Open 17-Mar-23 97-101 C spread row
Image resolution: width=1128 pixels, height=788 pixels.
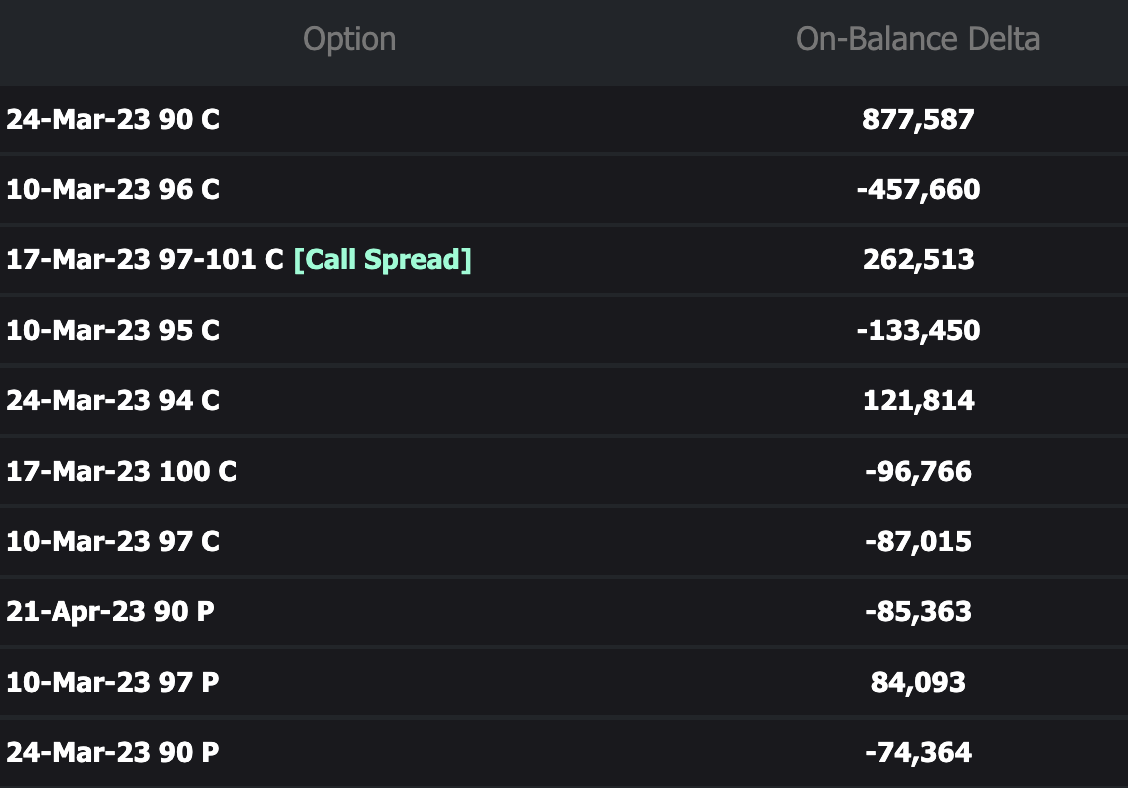(564, 260)
